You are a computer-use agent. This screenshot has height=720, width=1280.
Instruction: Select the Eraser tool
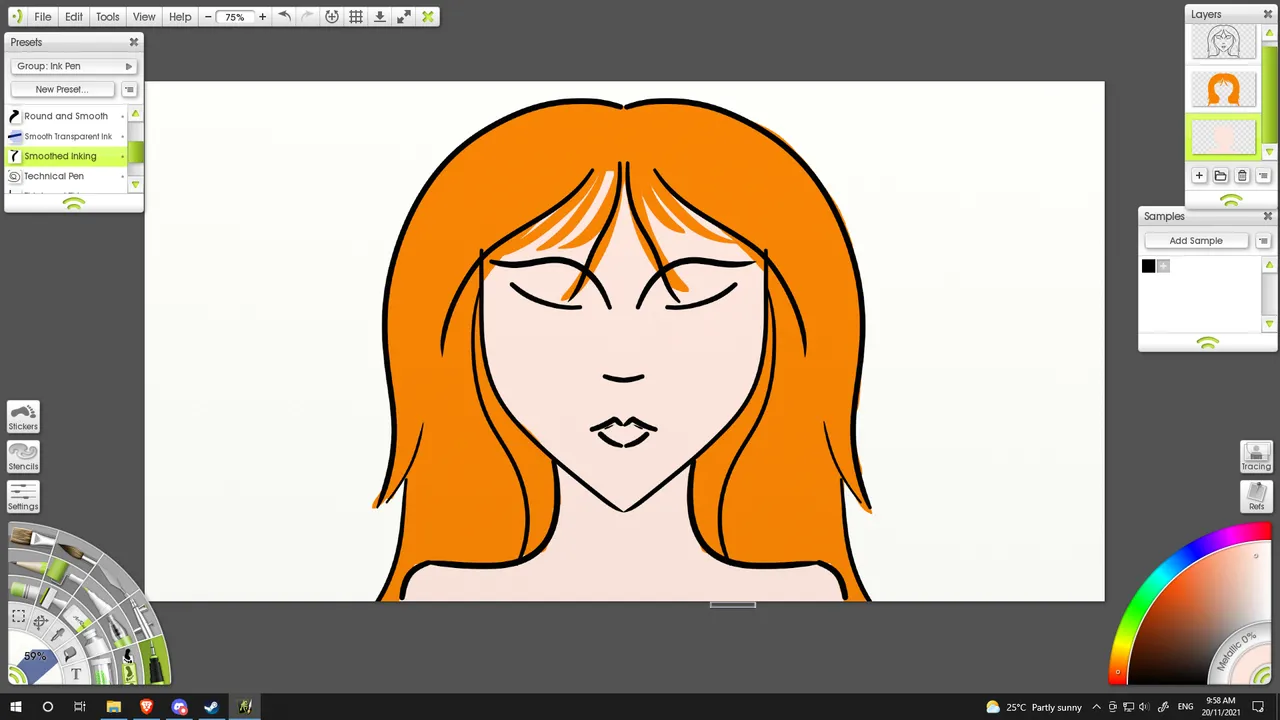click(x=78, y=619)
